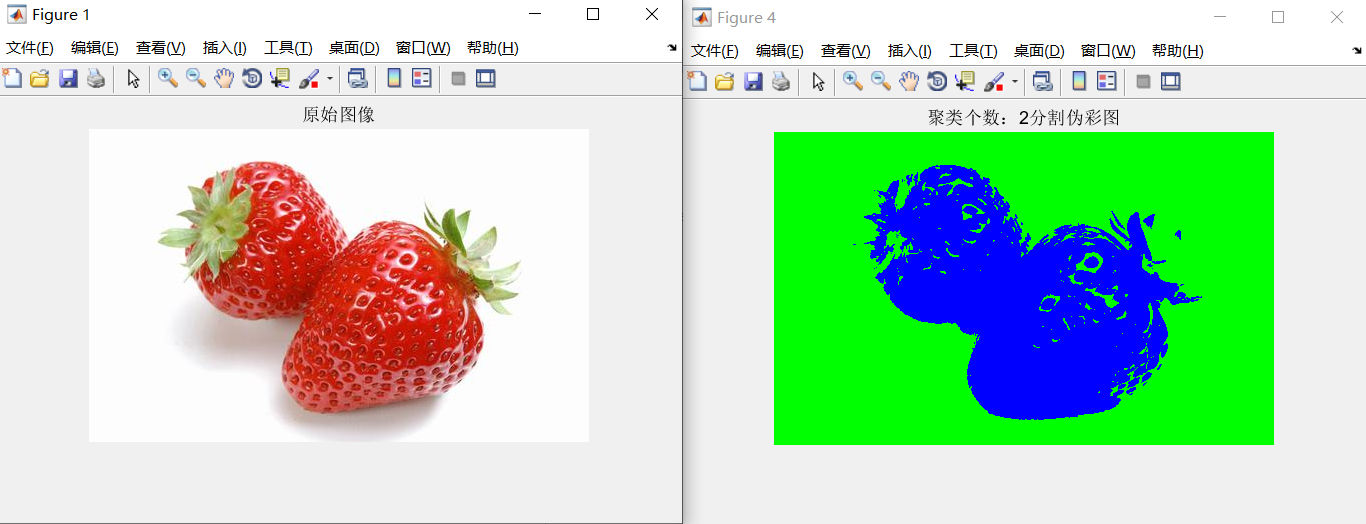Activate Zoom Out tool in Figure 1
1366x524 pixels.
pos(196,78)
